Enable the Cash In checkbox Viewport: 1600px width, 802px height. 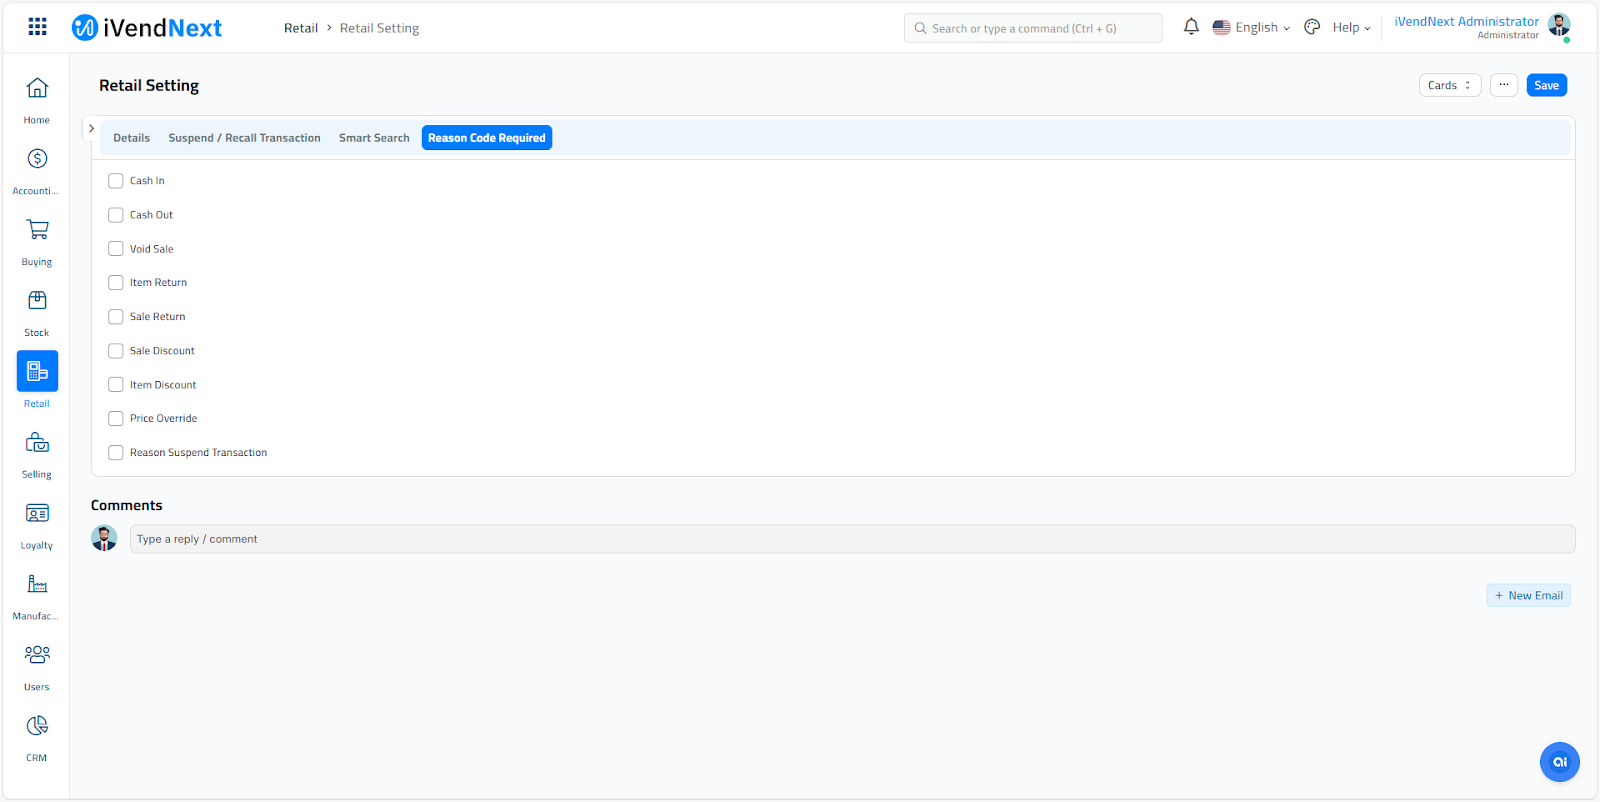click(116, 181)
